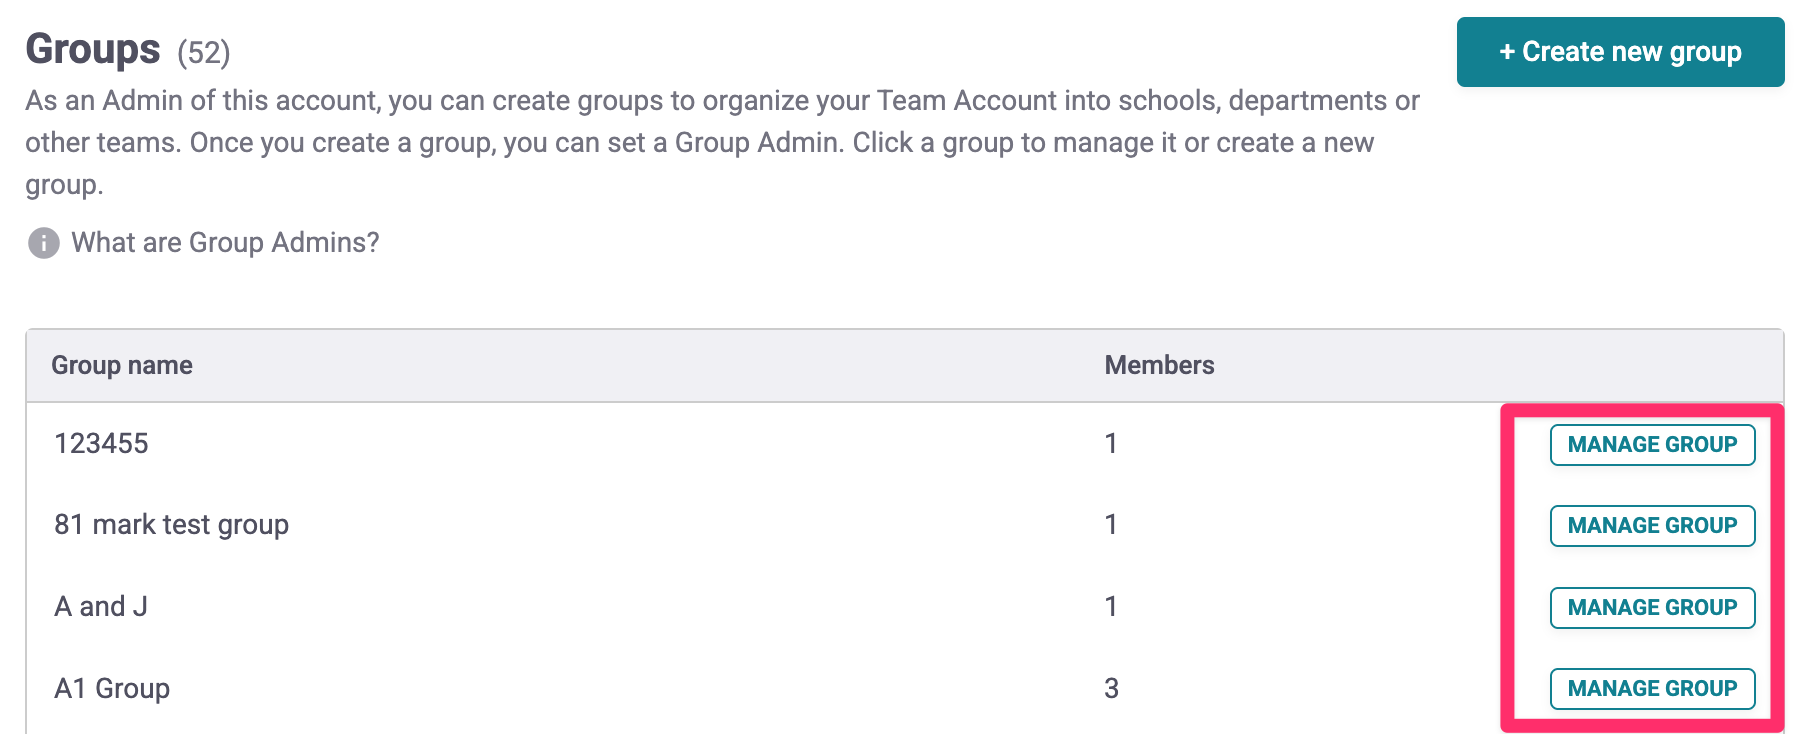Click the (52) group count
This screenshot has width=1820, height=734.
[204, 53]
